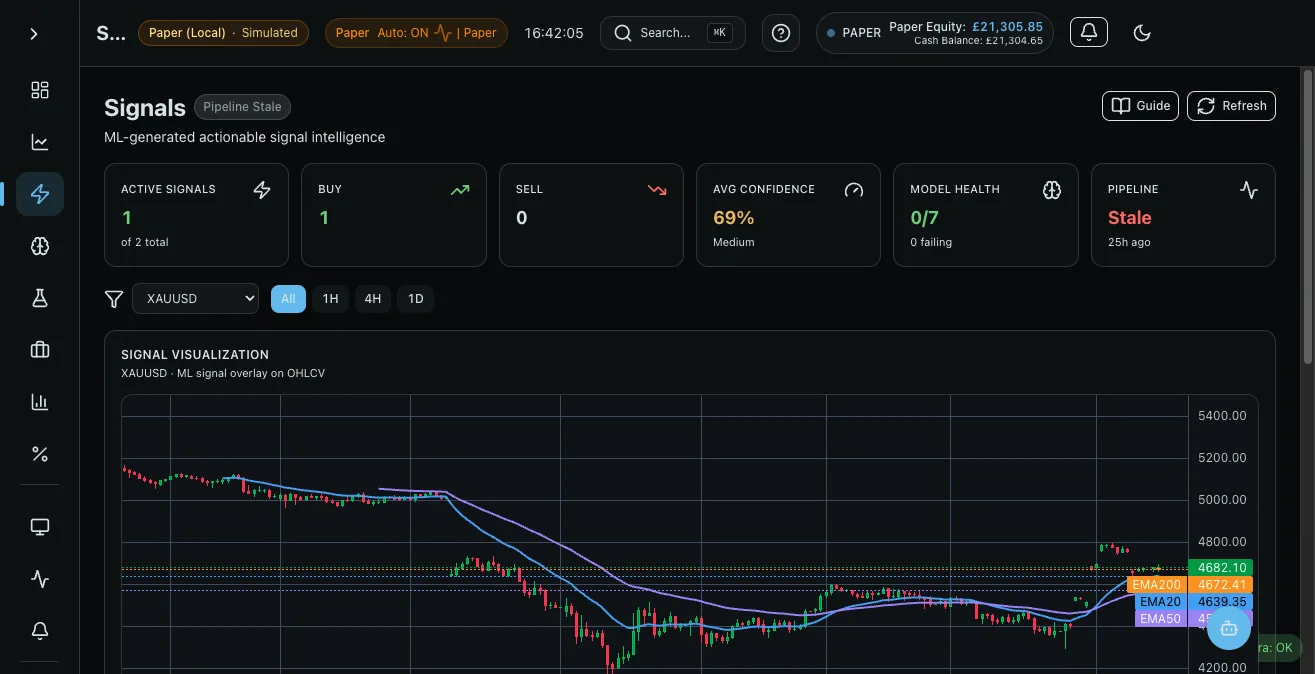This screenshot has height=674, width=1315.
Task: Click the 16:42:05 clock display
Action: point(554,33)
